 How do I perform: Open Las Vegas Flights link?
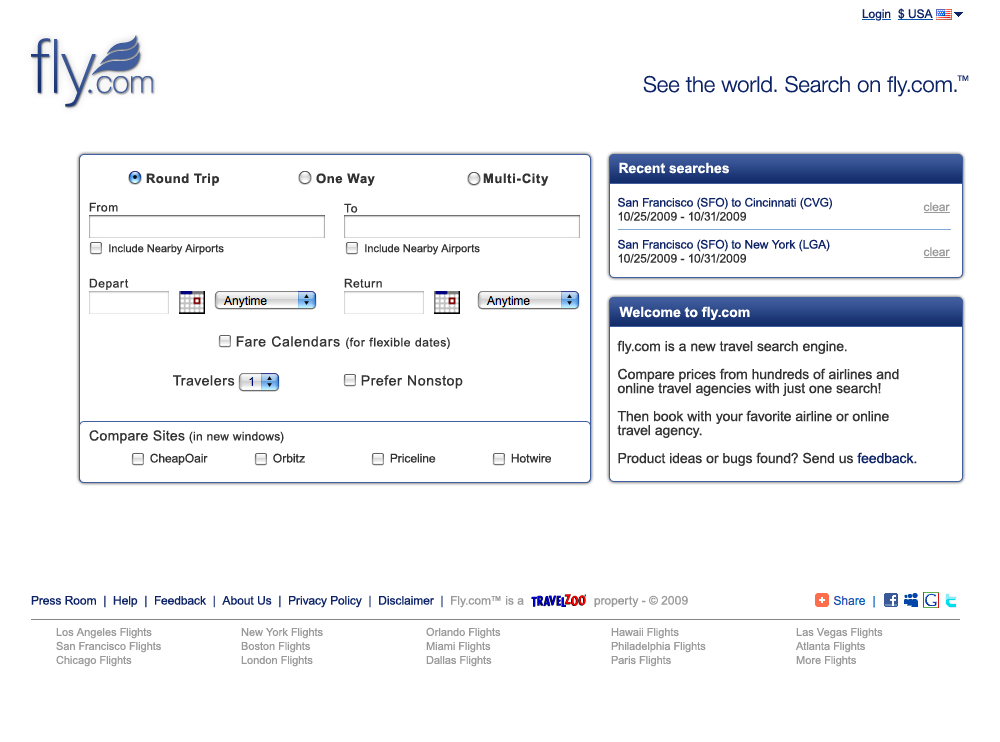839,632
